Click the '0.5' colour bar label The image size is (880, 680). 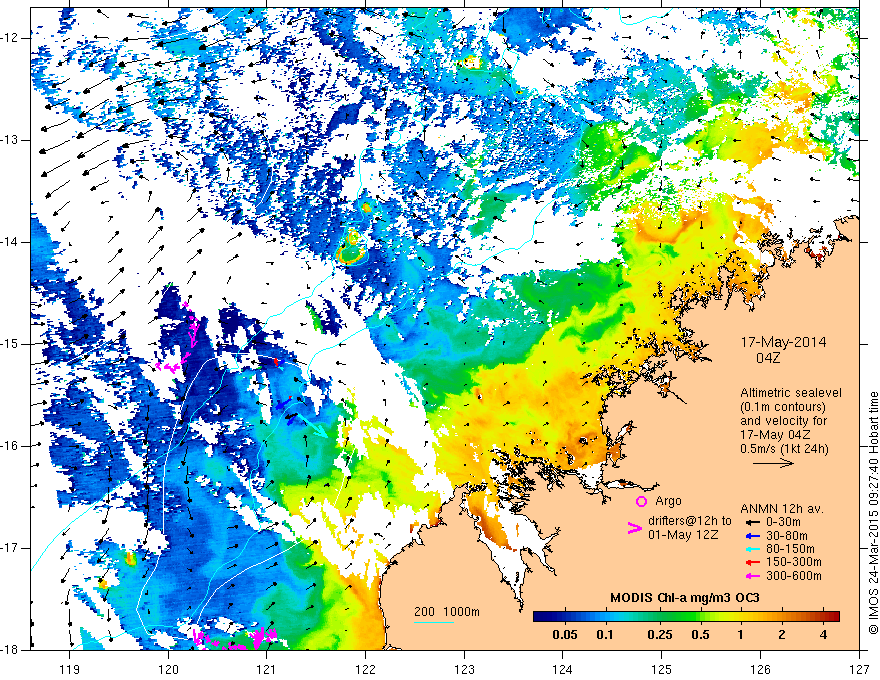700,635
